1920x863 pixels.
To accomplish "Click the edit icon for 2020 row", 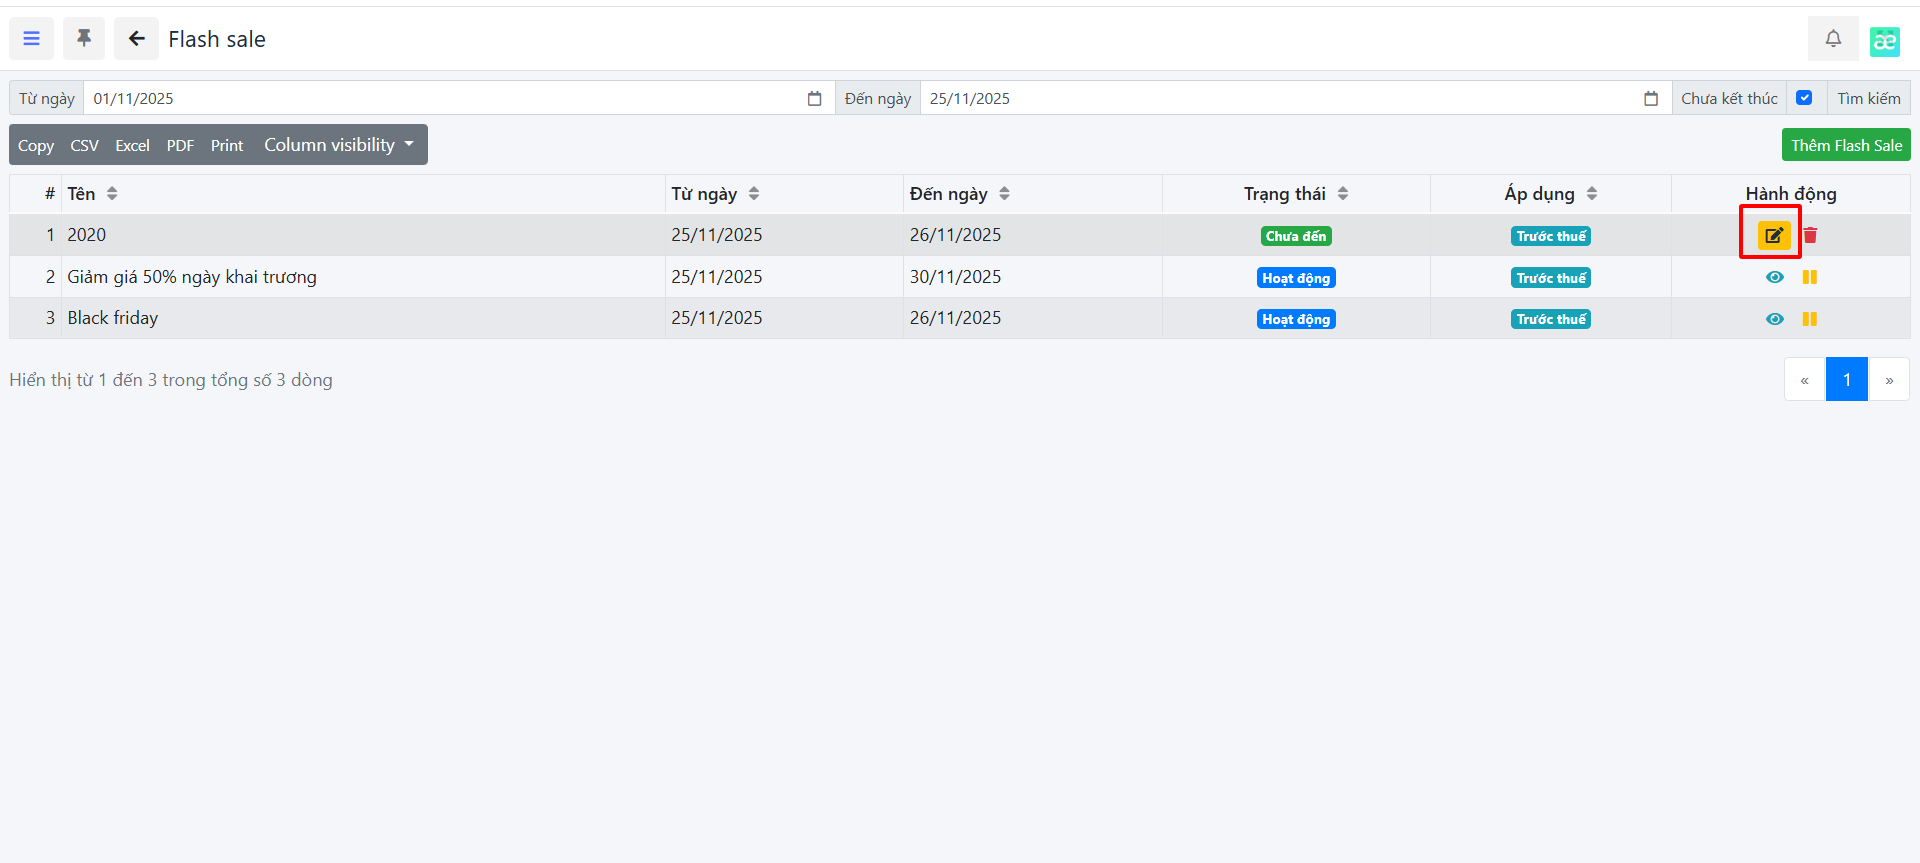I will click(1773, 236).
